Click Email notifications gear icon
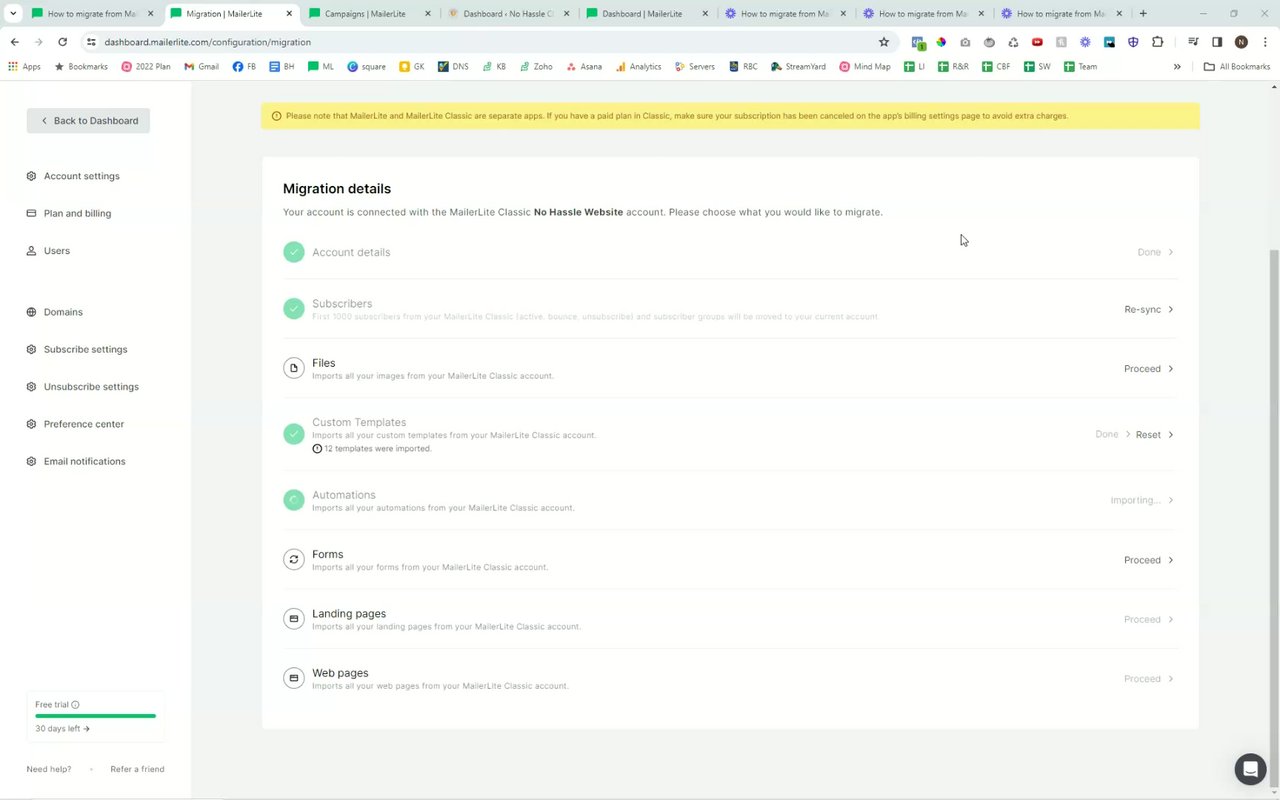This screenshot has height=800, width=1280. pos(32,461)
